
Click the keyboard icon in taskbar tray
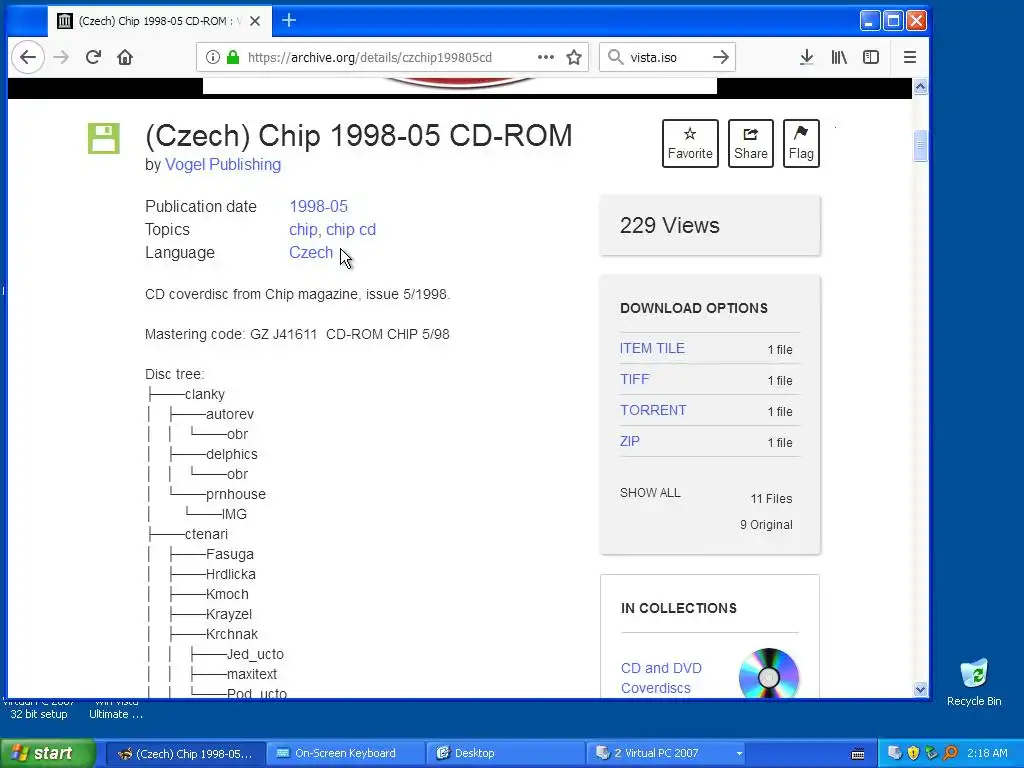click(858, 754)
